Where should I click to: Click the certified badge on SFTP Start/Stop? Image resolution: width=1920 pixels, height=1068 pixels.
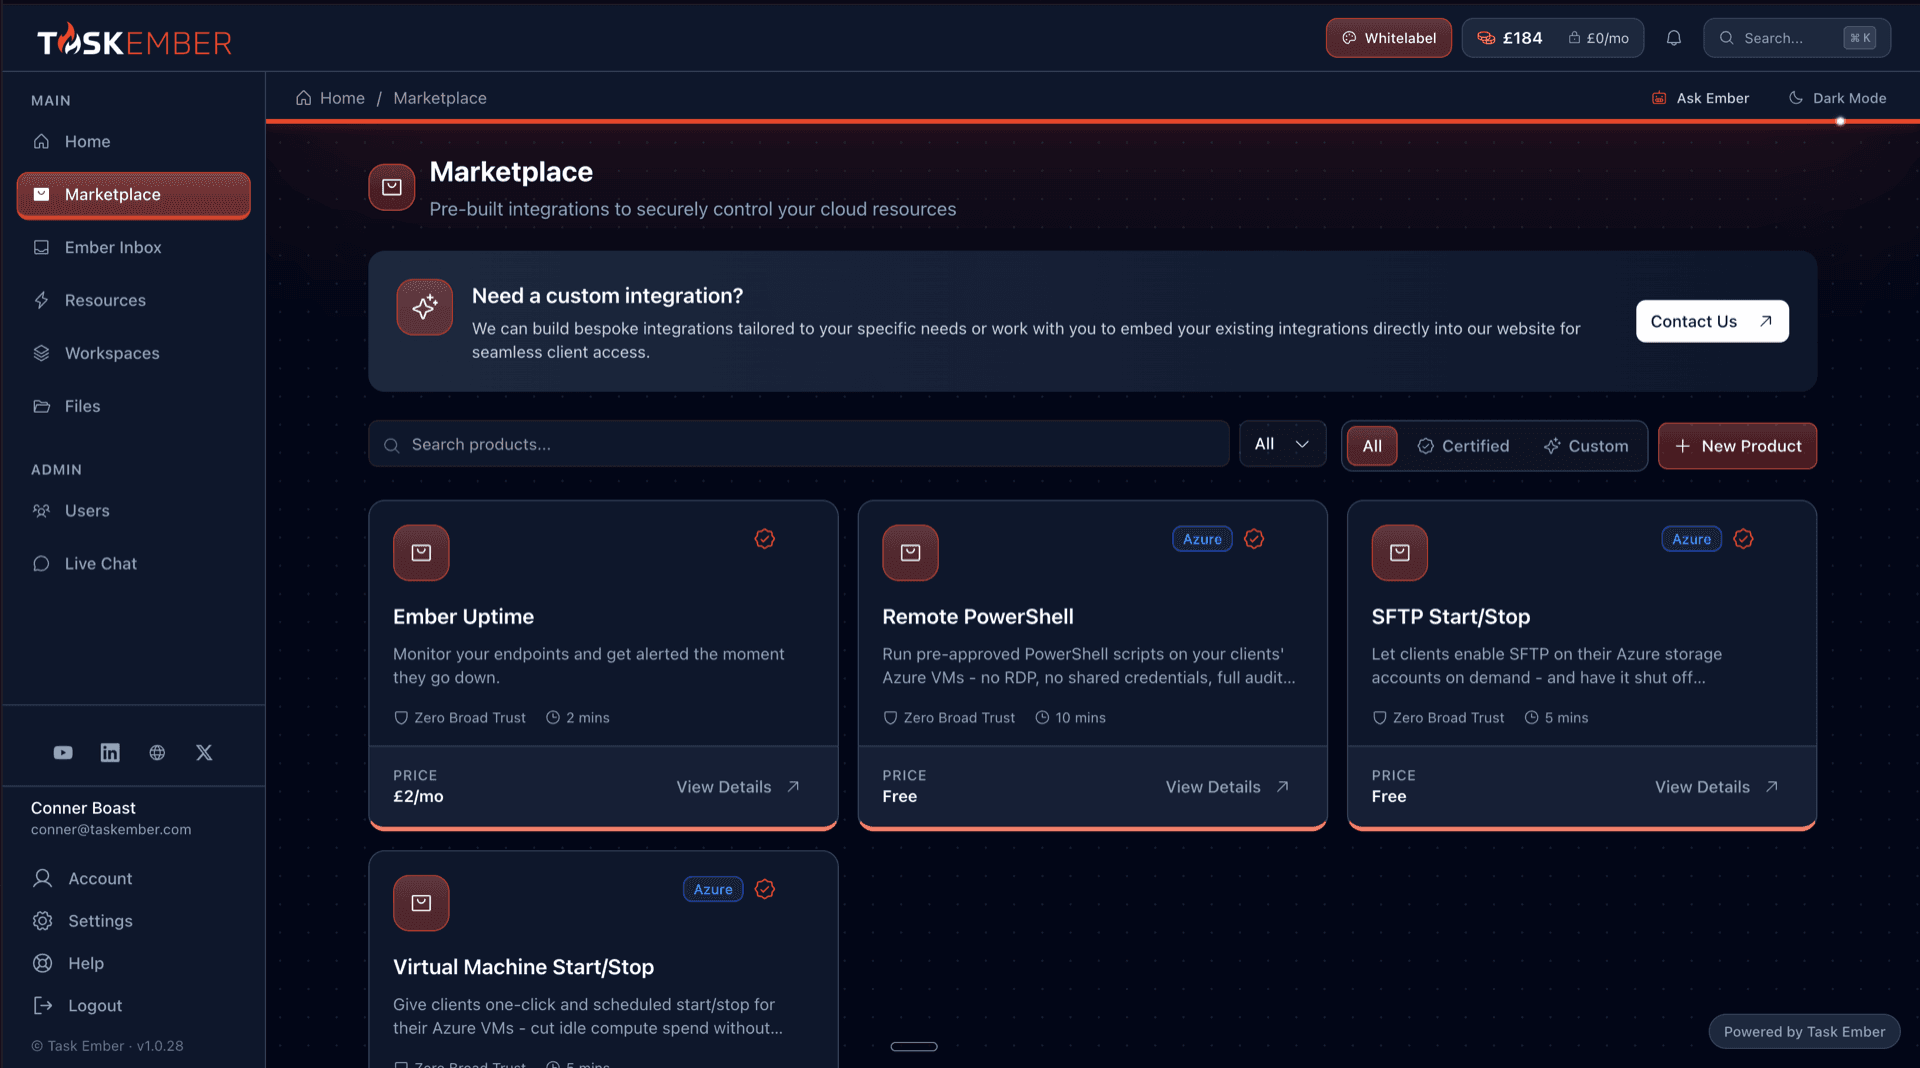pyautogui.click(x=1743, y=539)
